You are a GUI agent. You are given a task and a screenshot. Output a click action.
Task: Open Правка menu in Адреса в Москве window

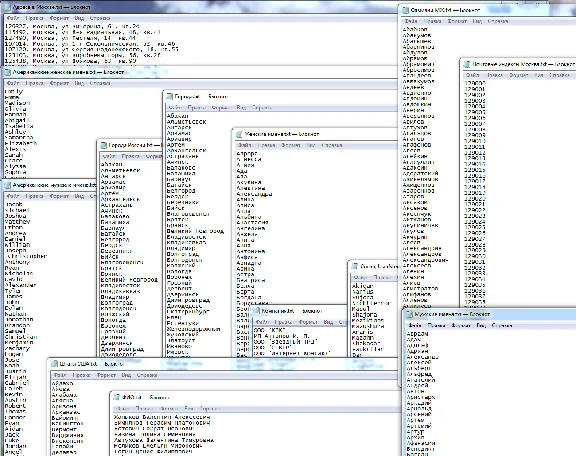point(35,18)
